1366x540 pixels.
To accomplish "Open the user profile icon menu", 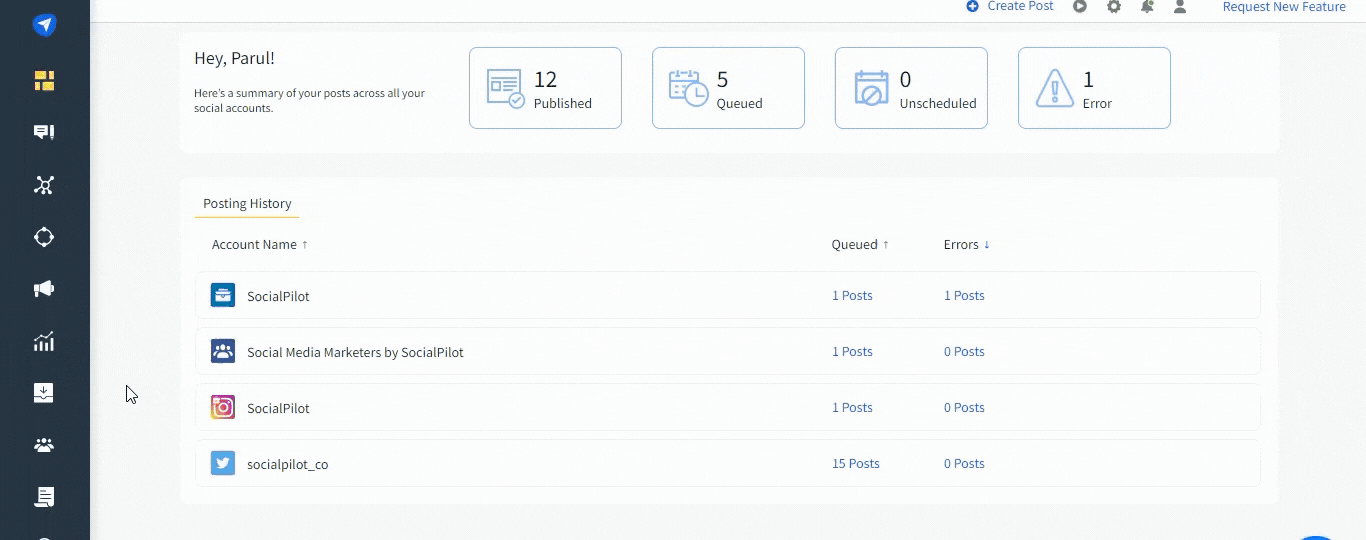I will point(1180,7).
